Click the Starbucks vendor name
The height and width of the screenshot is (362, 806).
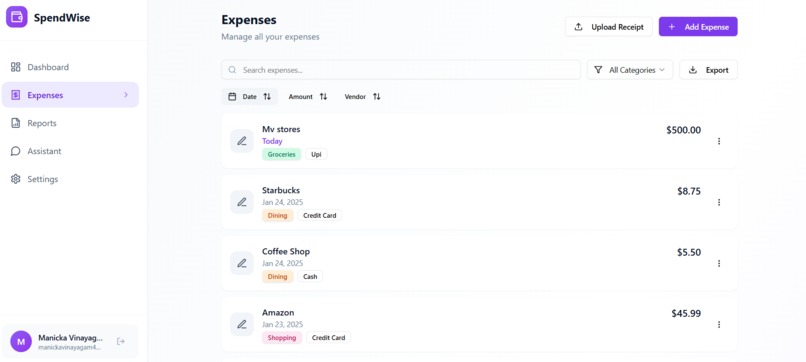point(281,190)
